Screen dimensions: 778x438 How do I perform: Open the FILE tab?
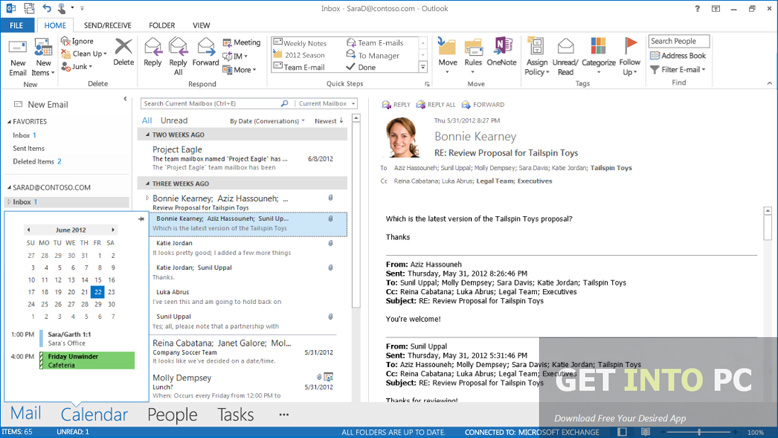(16, 25)
